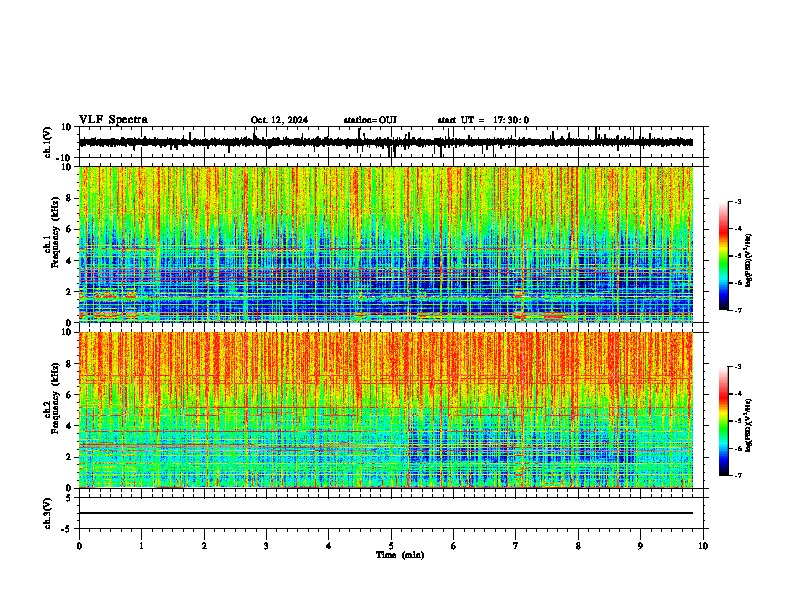
Task: Click time axis tick label "0"
Action: click(79, 546)
